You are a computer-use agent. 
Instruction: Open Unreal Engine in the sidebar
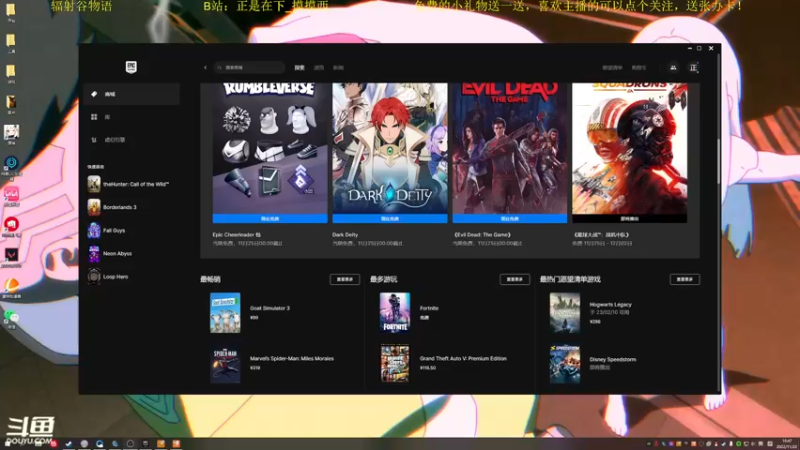point(132,140)
